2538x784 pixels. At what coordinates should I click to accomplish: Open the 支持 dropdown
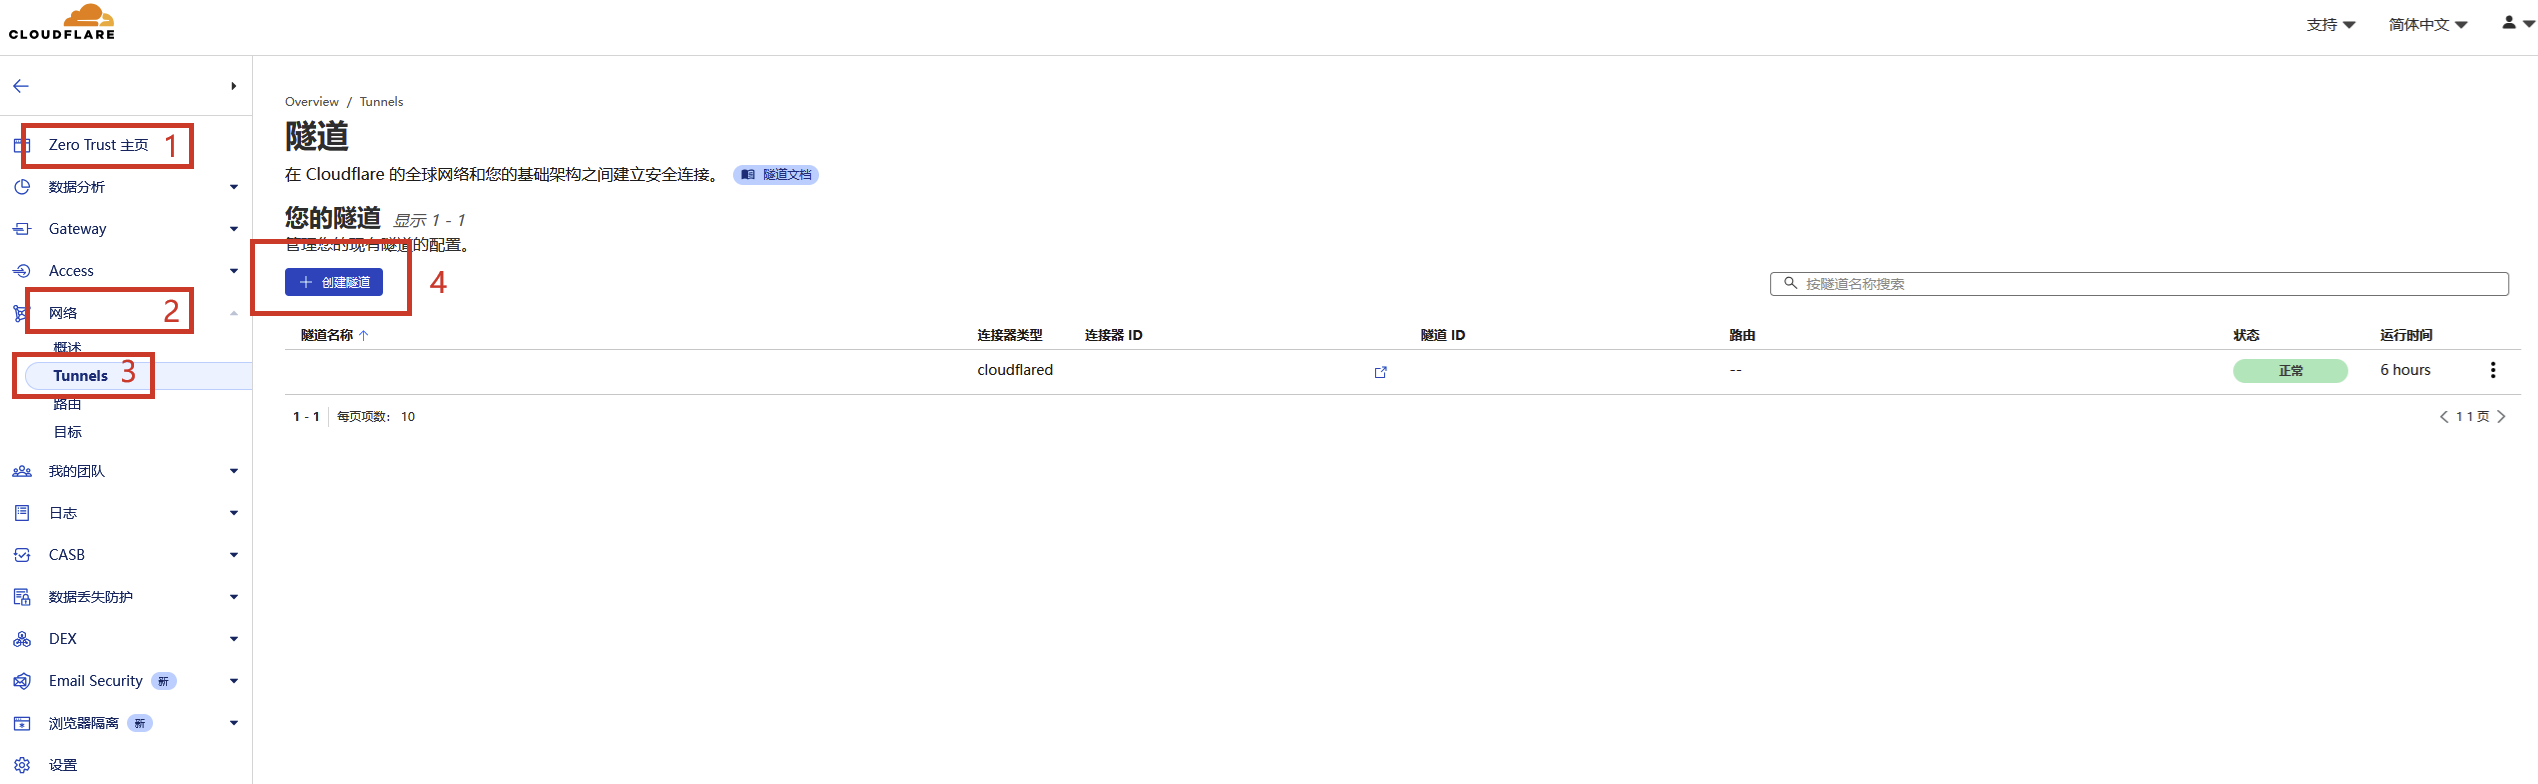point(2331,25)
